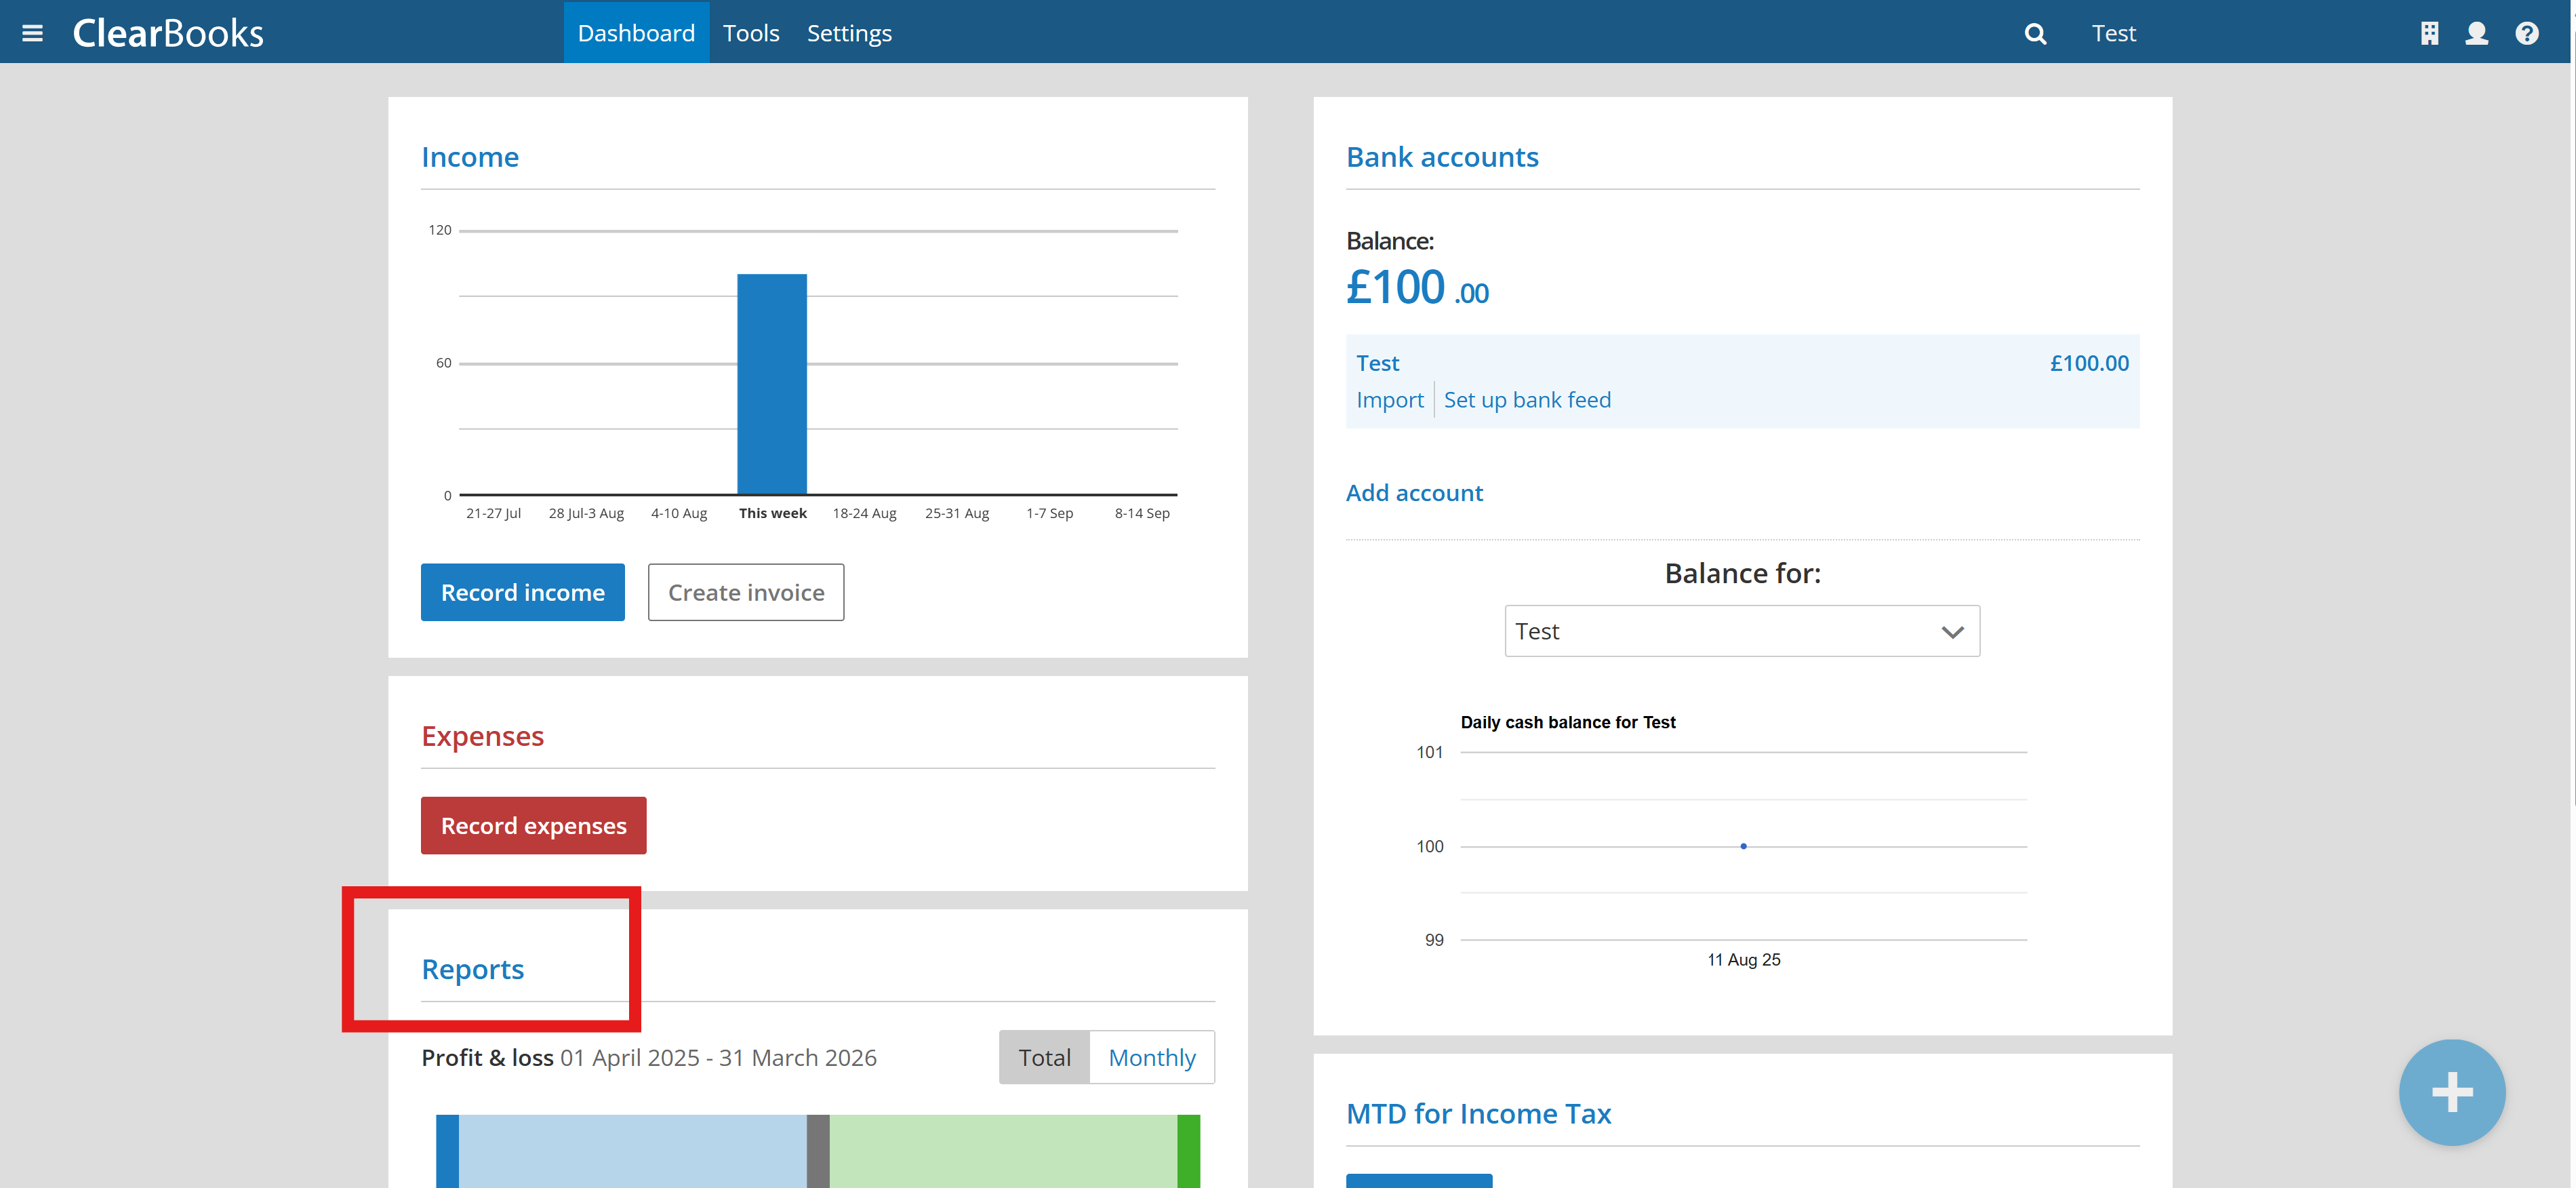Click the search magnifier icon
The width and height of the screenshot is (2576, 1188).
(x=2034, y=34)
